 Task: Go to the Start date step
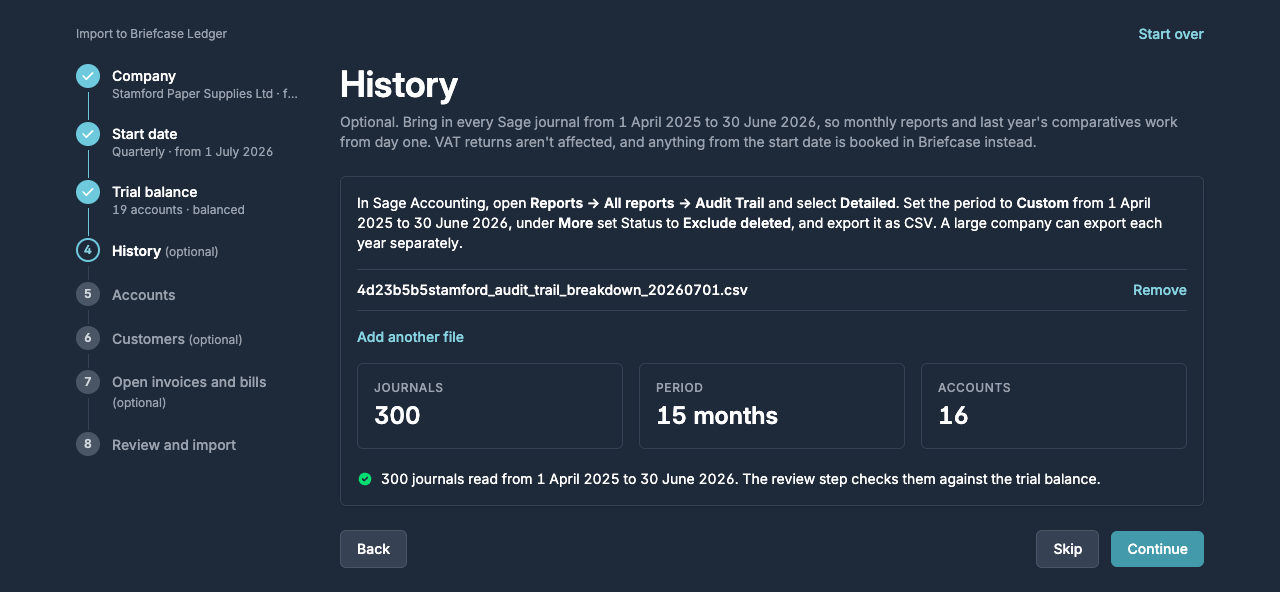tap(187, 142)
